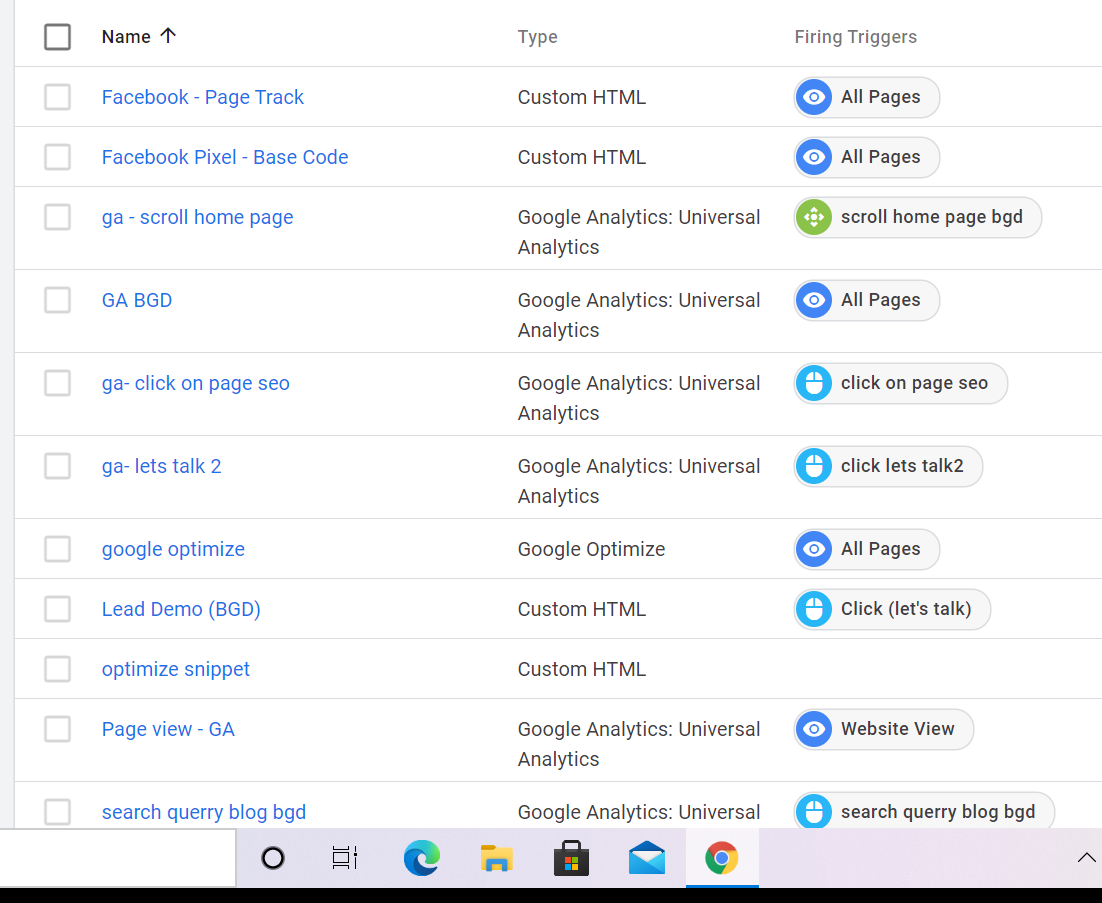
Task: Show hidden system tray icons
Action: click(1087, 857)
